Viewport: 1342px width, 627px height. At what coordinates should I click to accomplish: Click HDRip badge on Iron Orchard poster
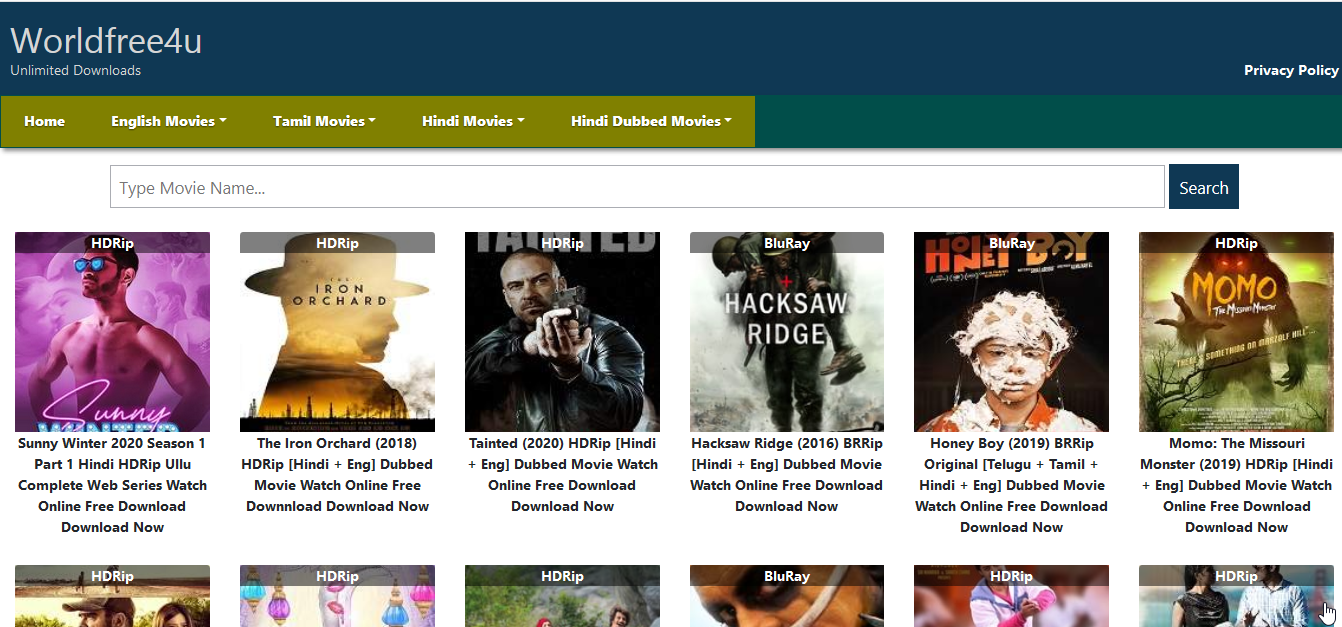point(337,243)
